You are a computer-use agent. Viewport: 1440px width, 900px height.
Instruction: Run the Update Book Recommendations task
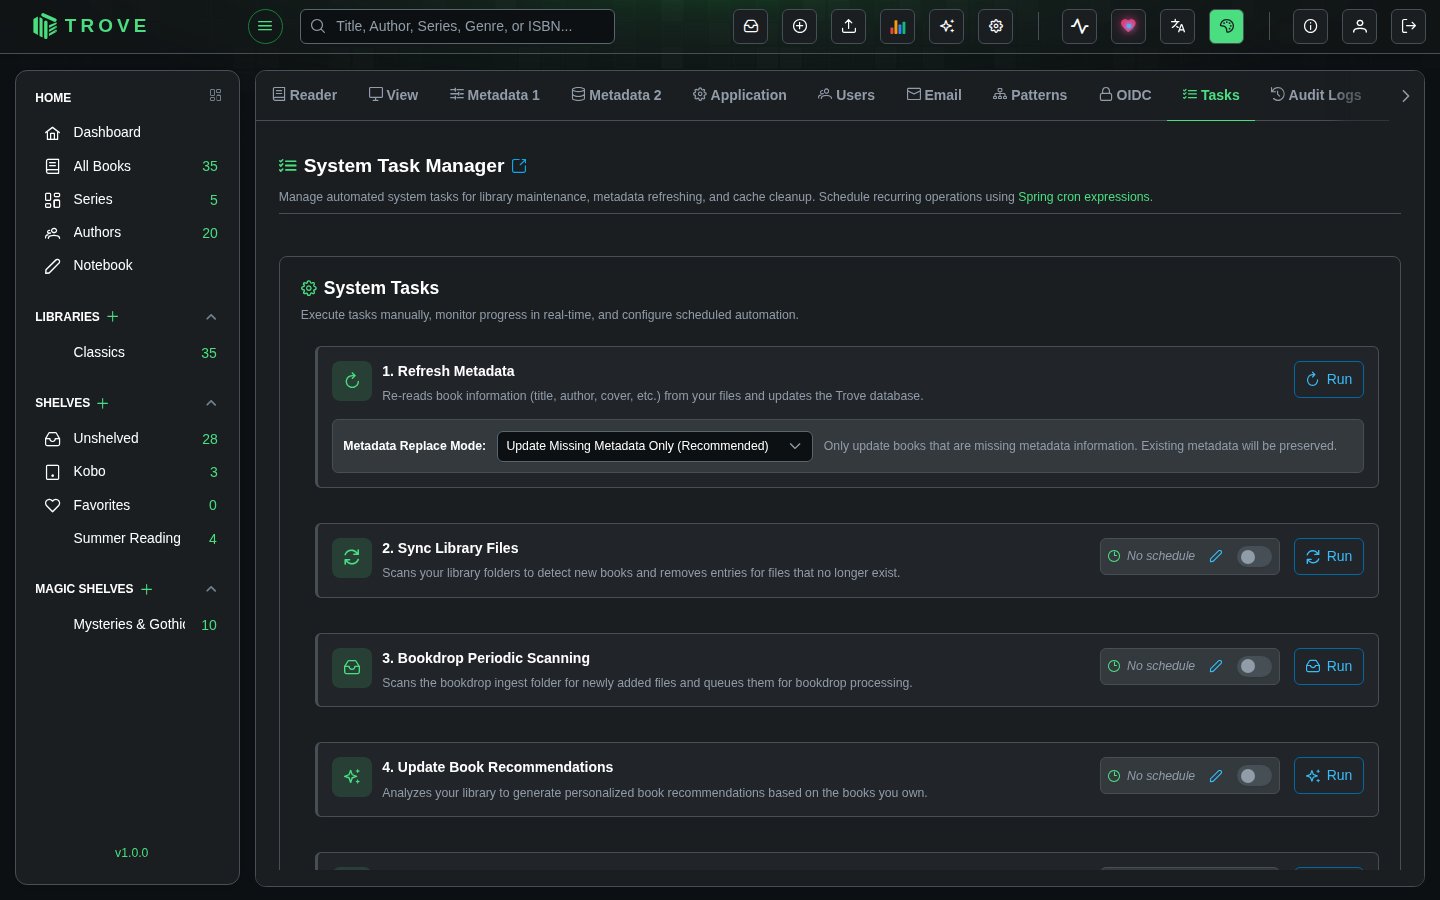pyautogui.click(x=1329, y=775)
